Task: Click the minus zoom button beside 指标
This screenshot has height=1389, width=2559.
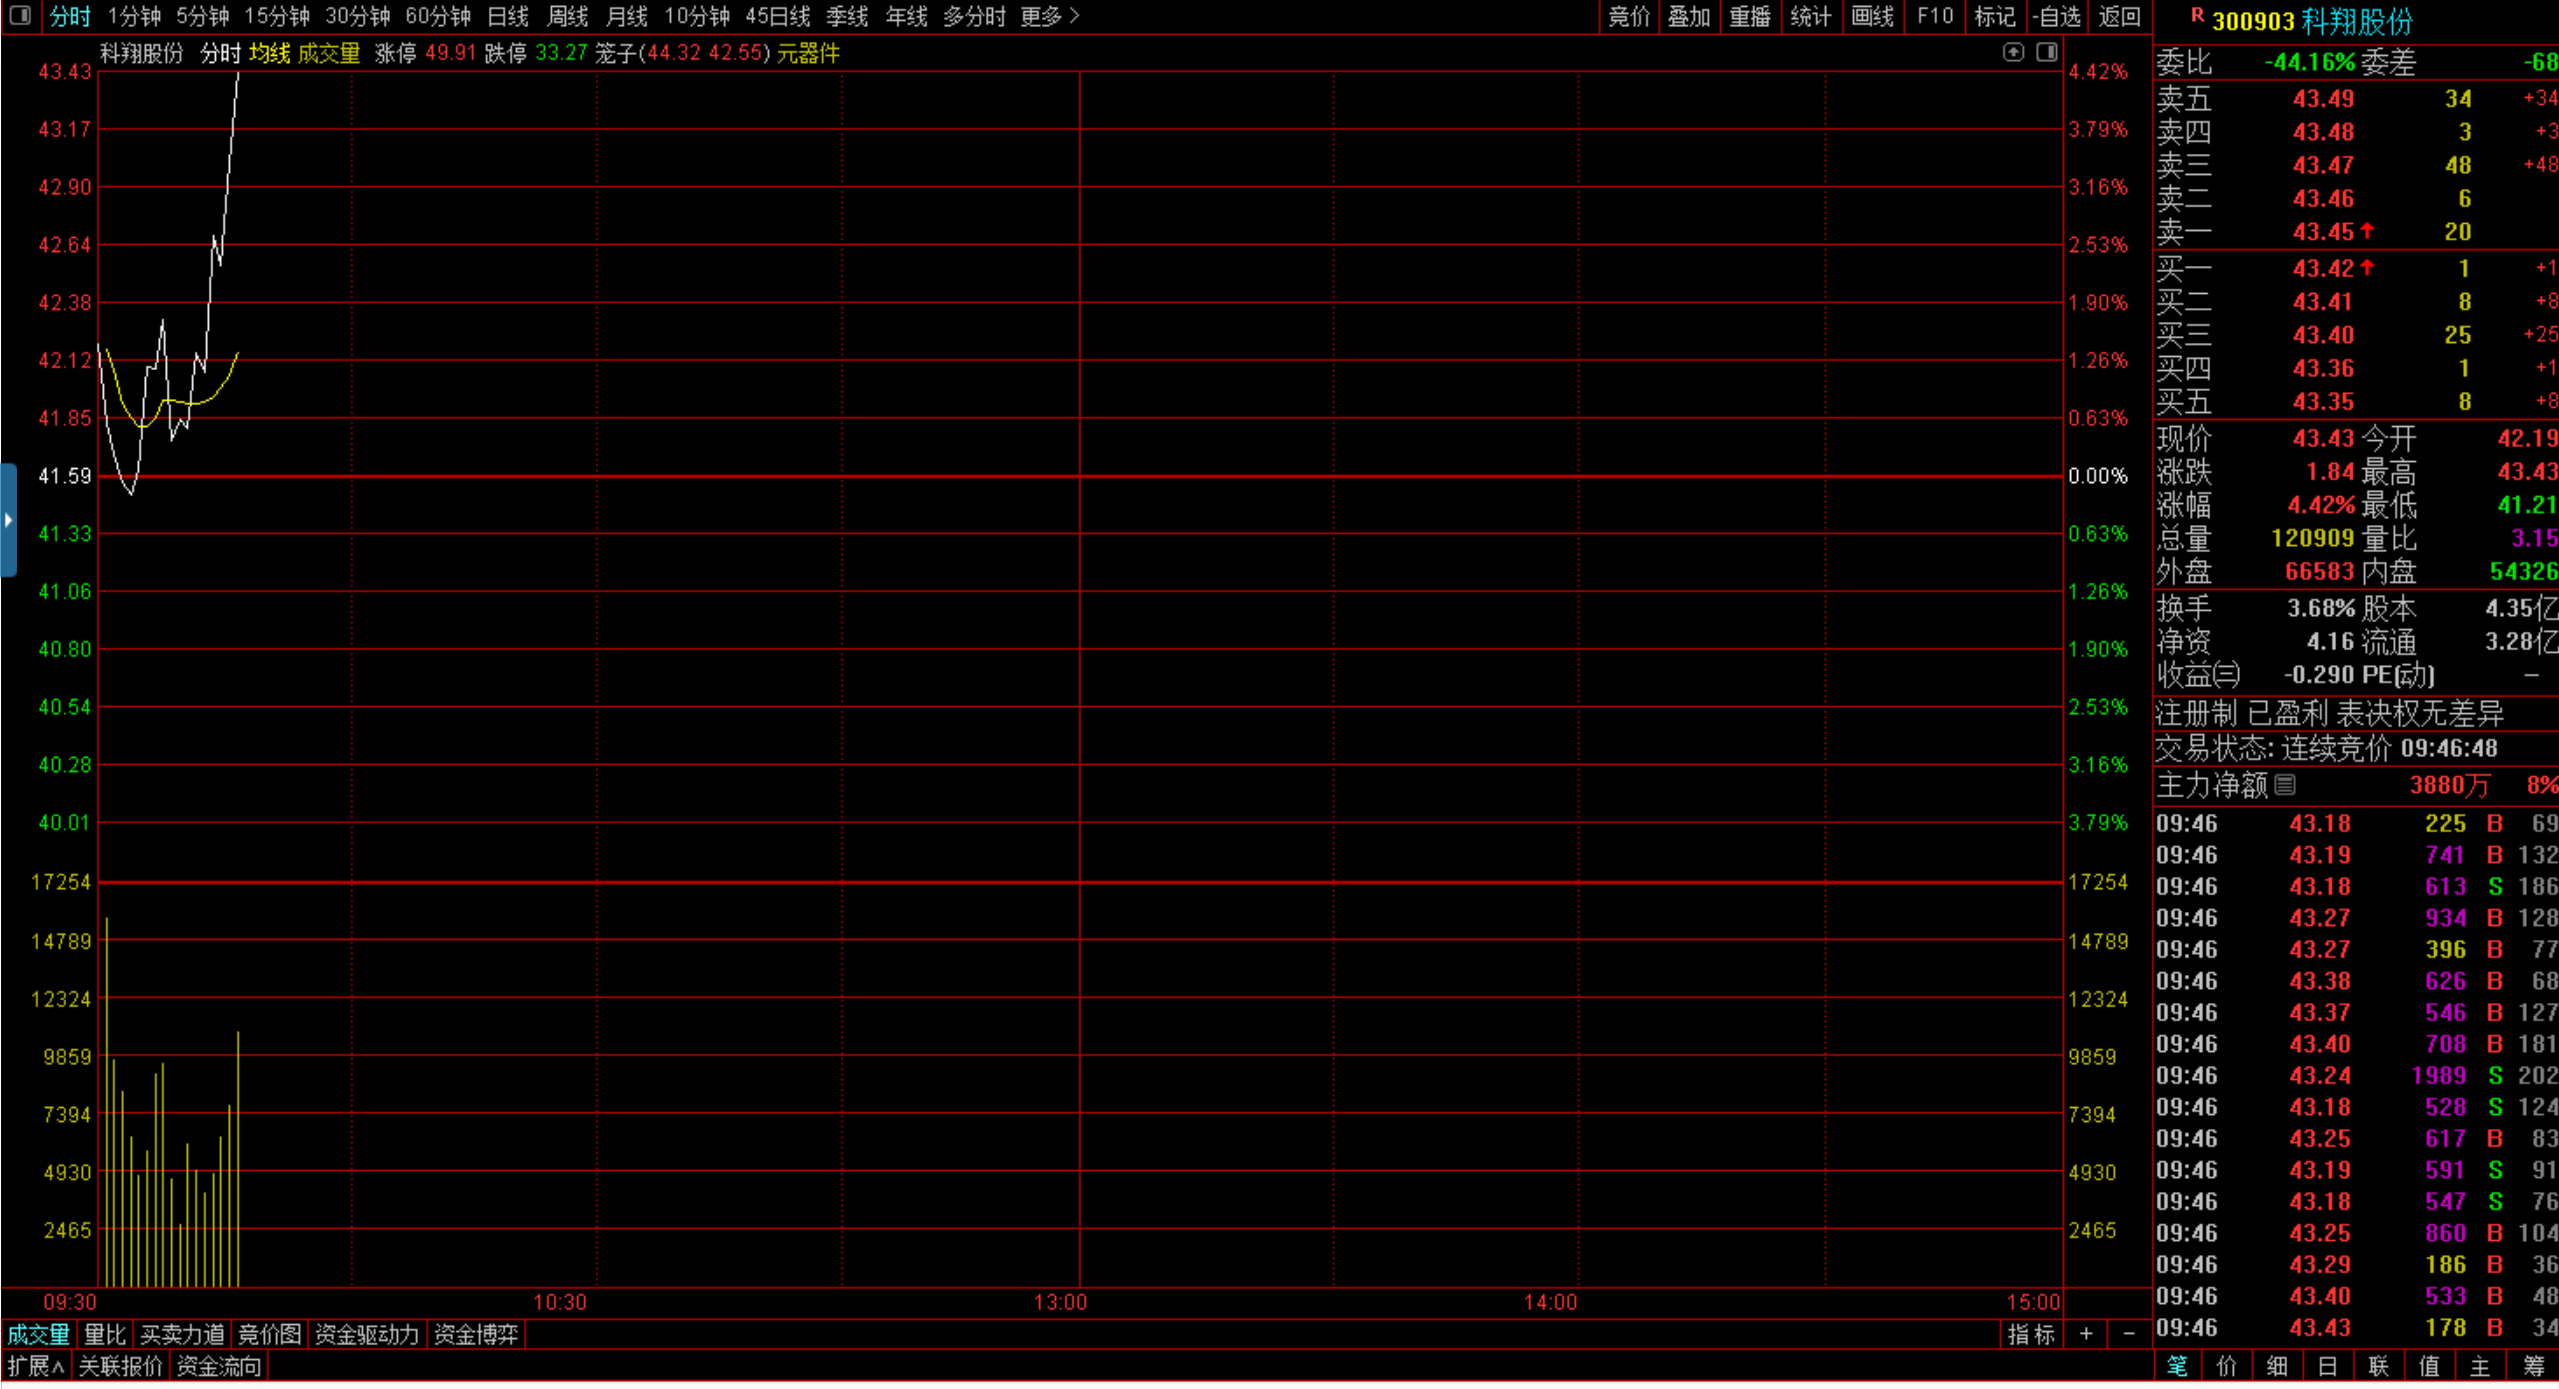Action: 2129,1334
